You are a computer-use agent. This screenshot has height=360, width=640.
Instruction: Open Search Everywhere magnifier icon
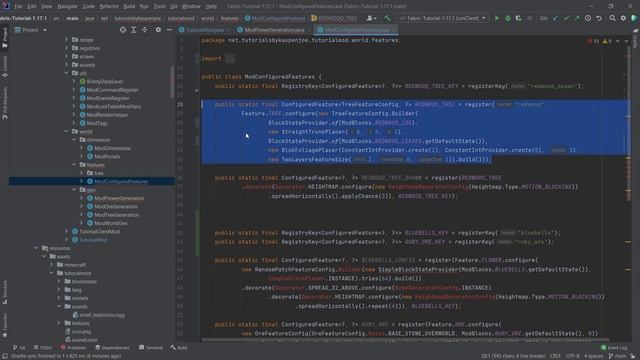coord(613,18)
